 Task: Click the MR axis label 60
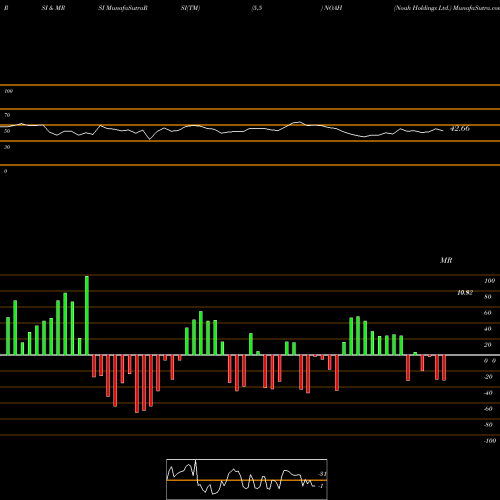(488, 313)
